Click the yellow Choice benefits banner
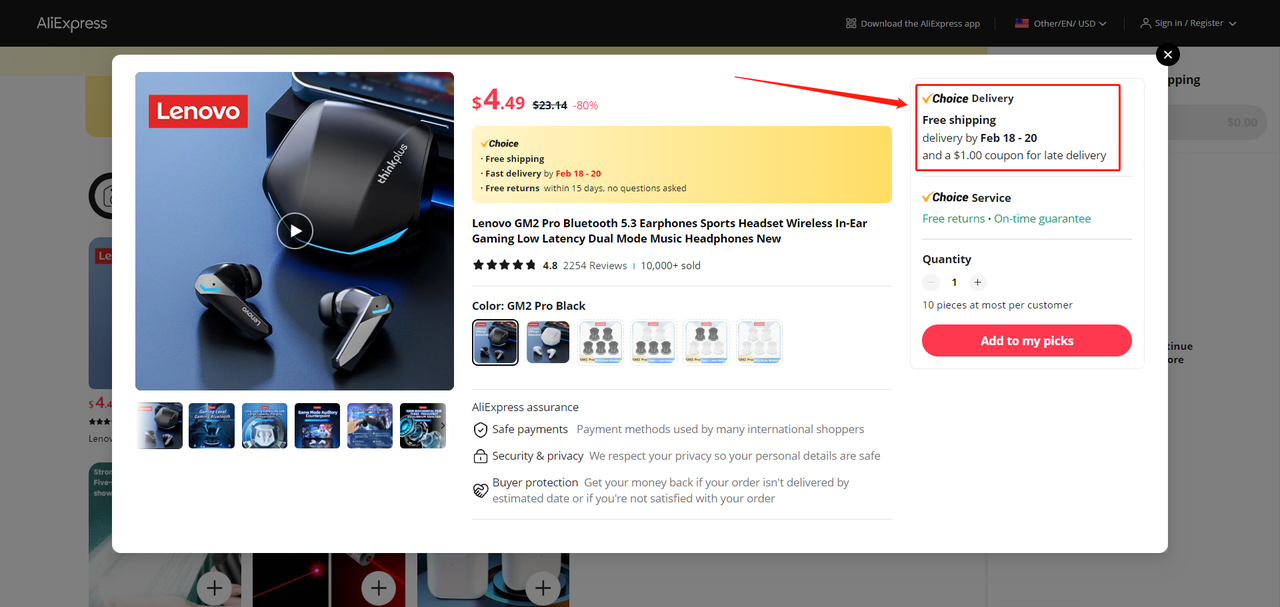 pyautogui.click(x=682, y=165)
